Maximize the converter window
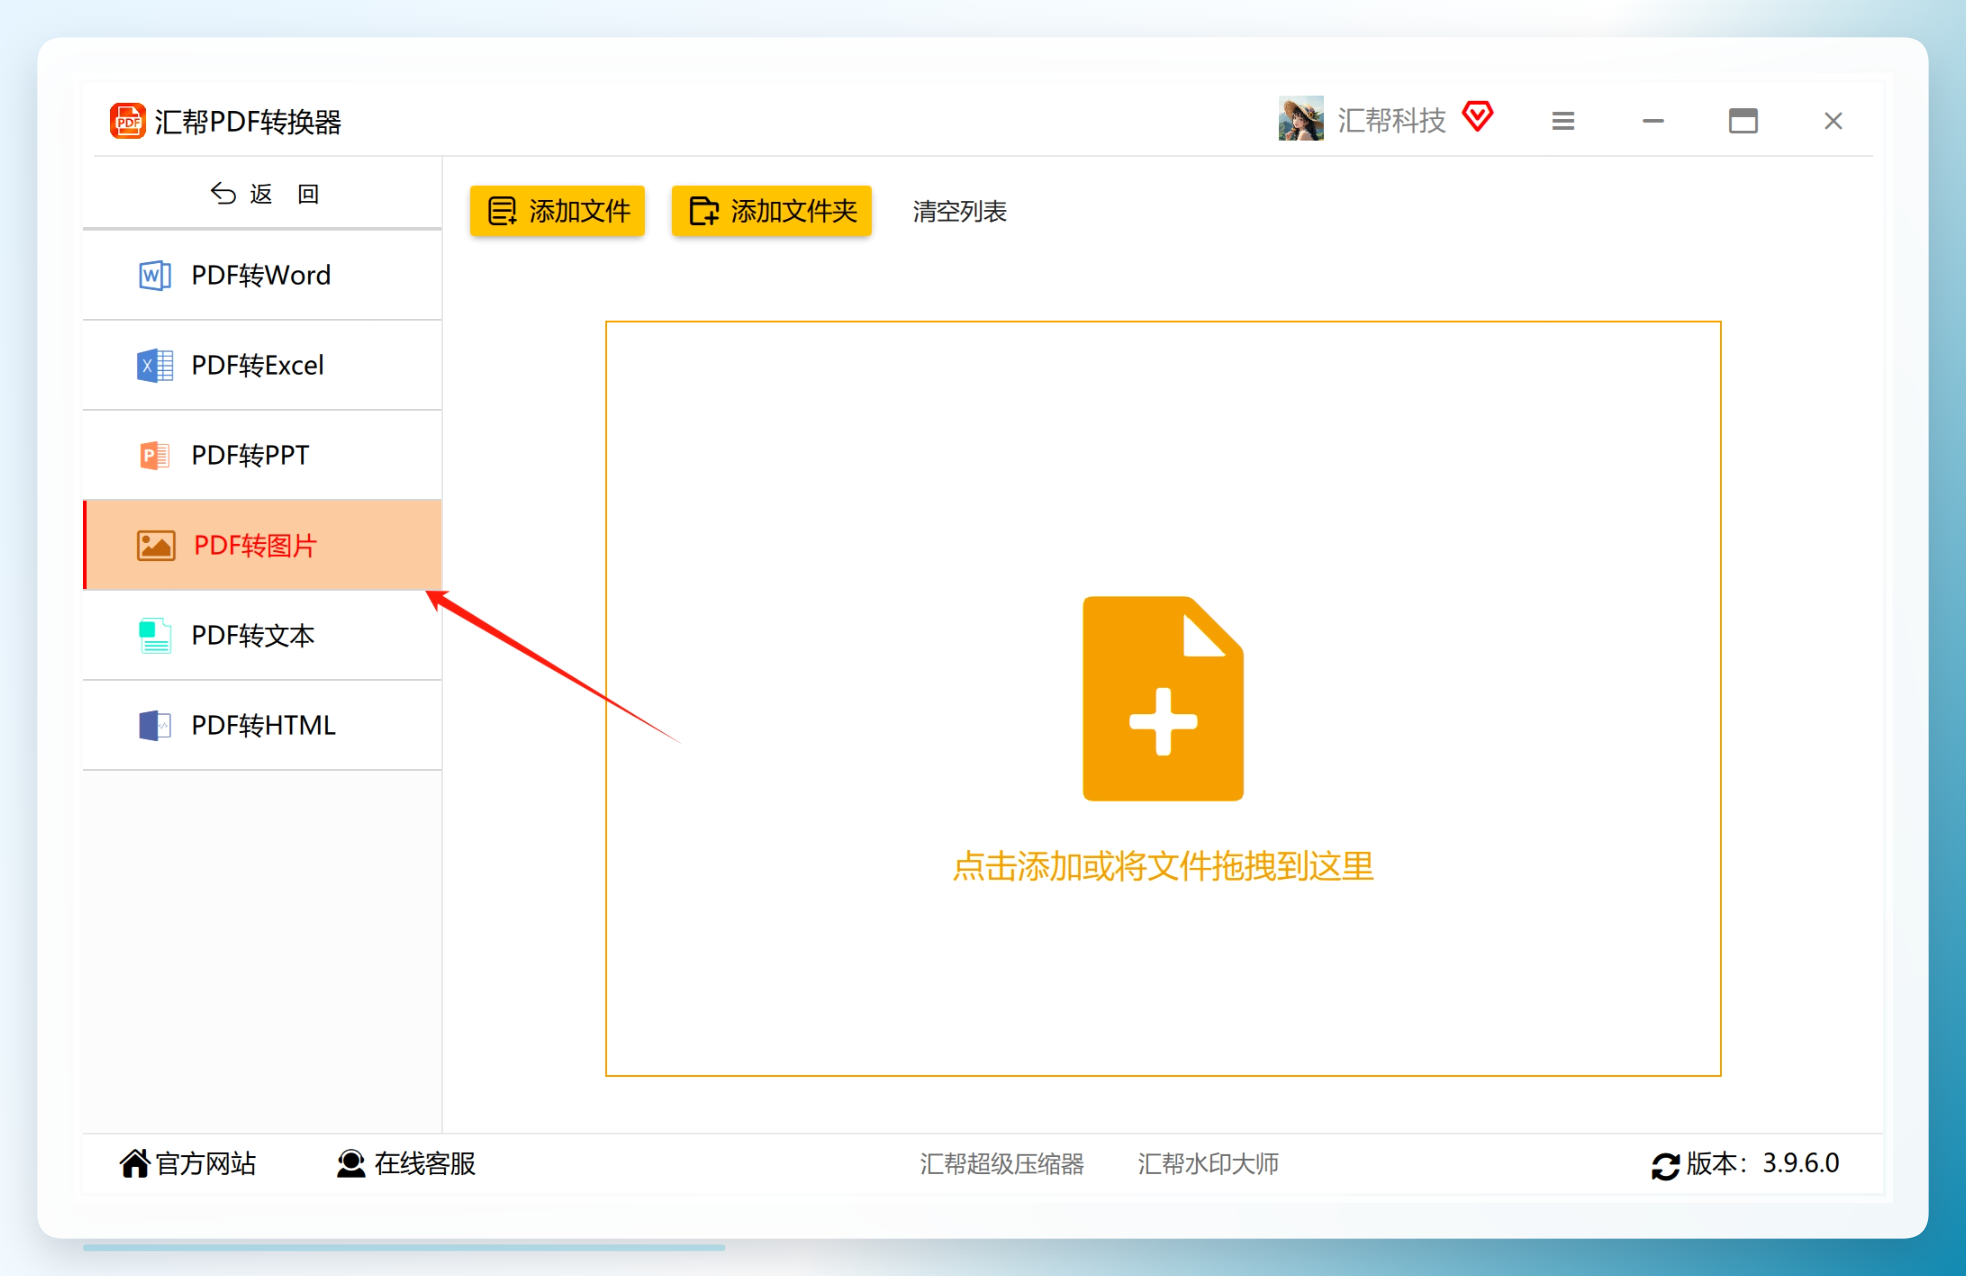The width and height of the screenshot is (1966, 1276). tap(1743, 121)
